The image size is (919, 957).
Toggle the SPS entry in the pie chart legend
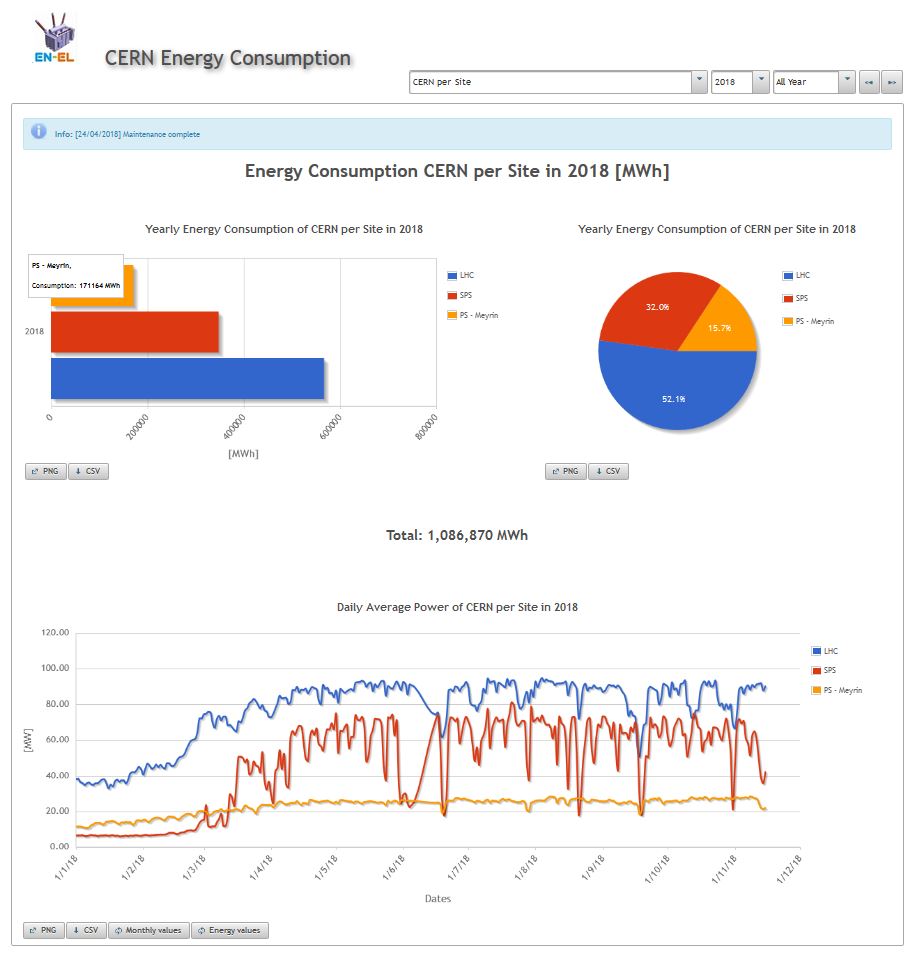click(796, 297)
